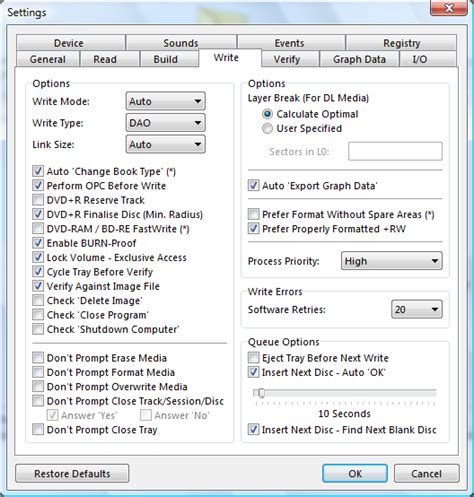Viewport: 474px width, 497px height.
Task: Enable Prefer Format Without Spare Areas
Action: tap(253, 214)
